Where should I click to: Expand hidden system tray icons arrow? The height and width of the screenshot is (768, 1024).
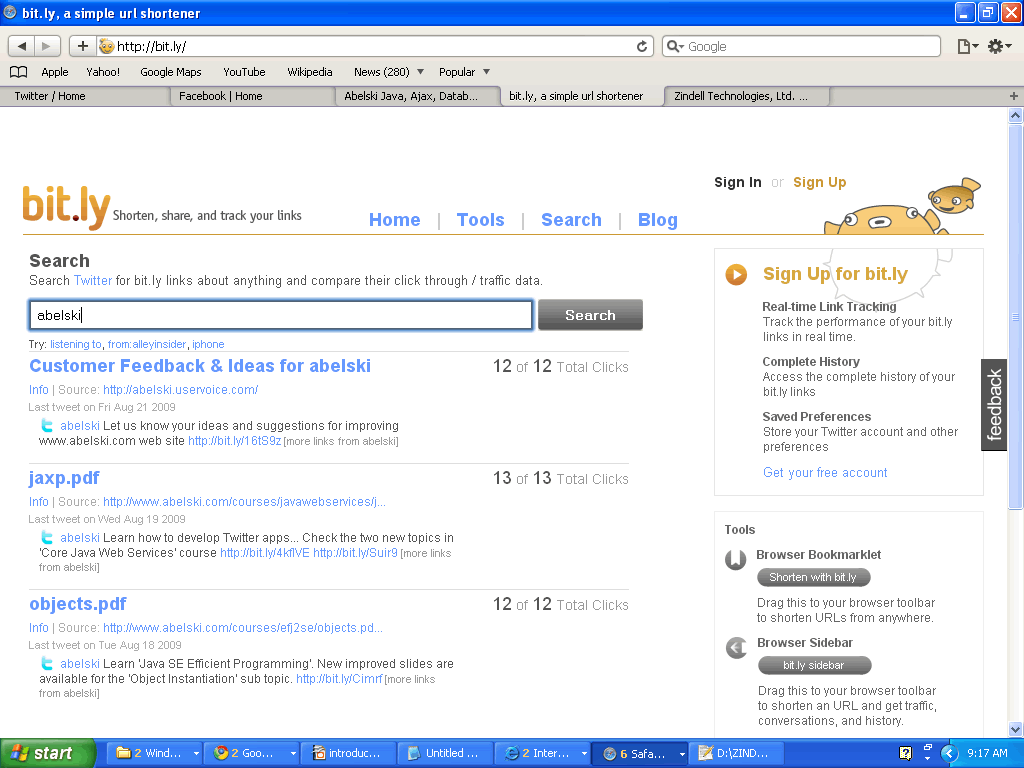(x=949, y=753)
